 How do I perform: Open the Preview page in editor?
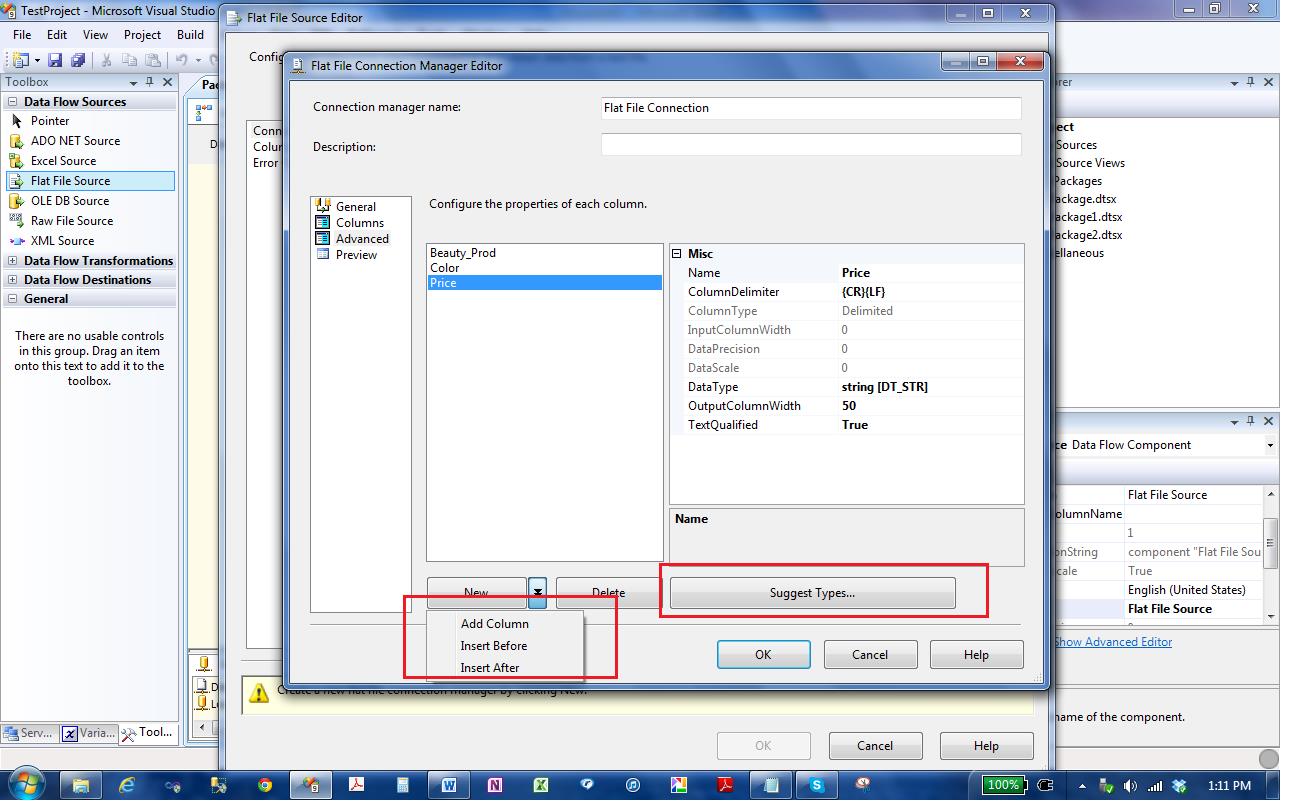(x=356, y=255)
